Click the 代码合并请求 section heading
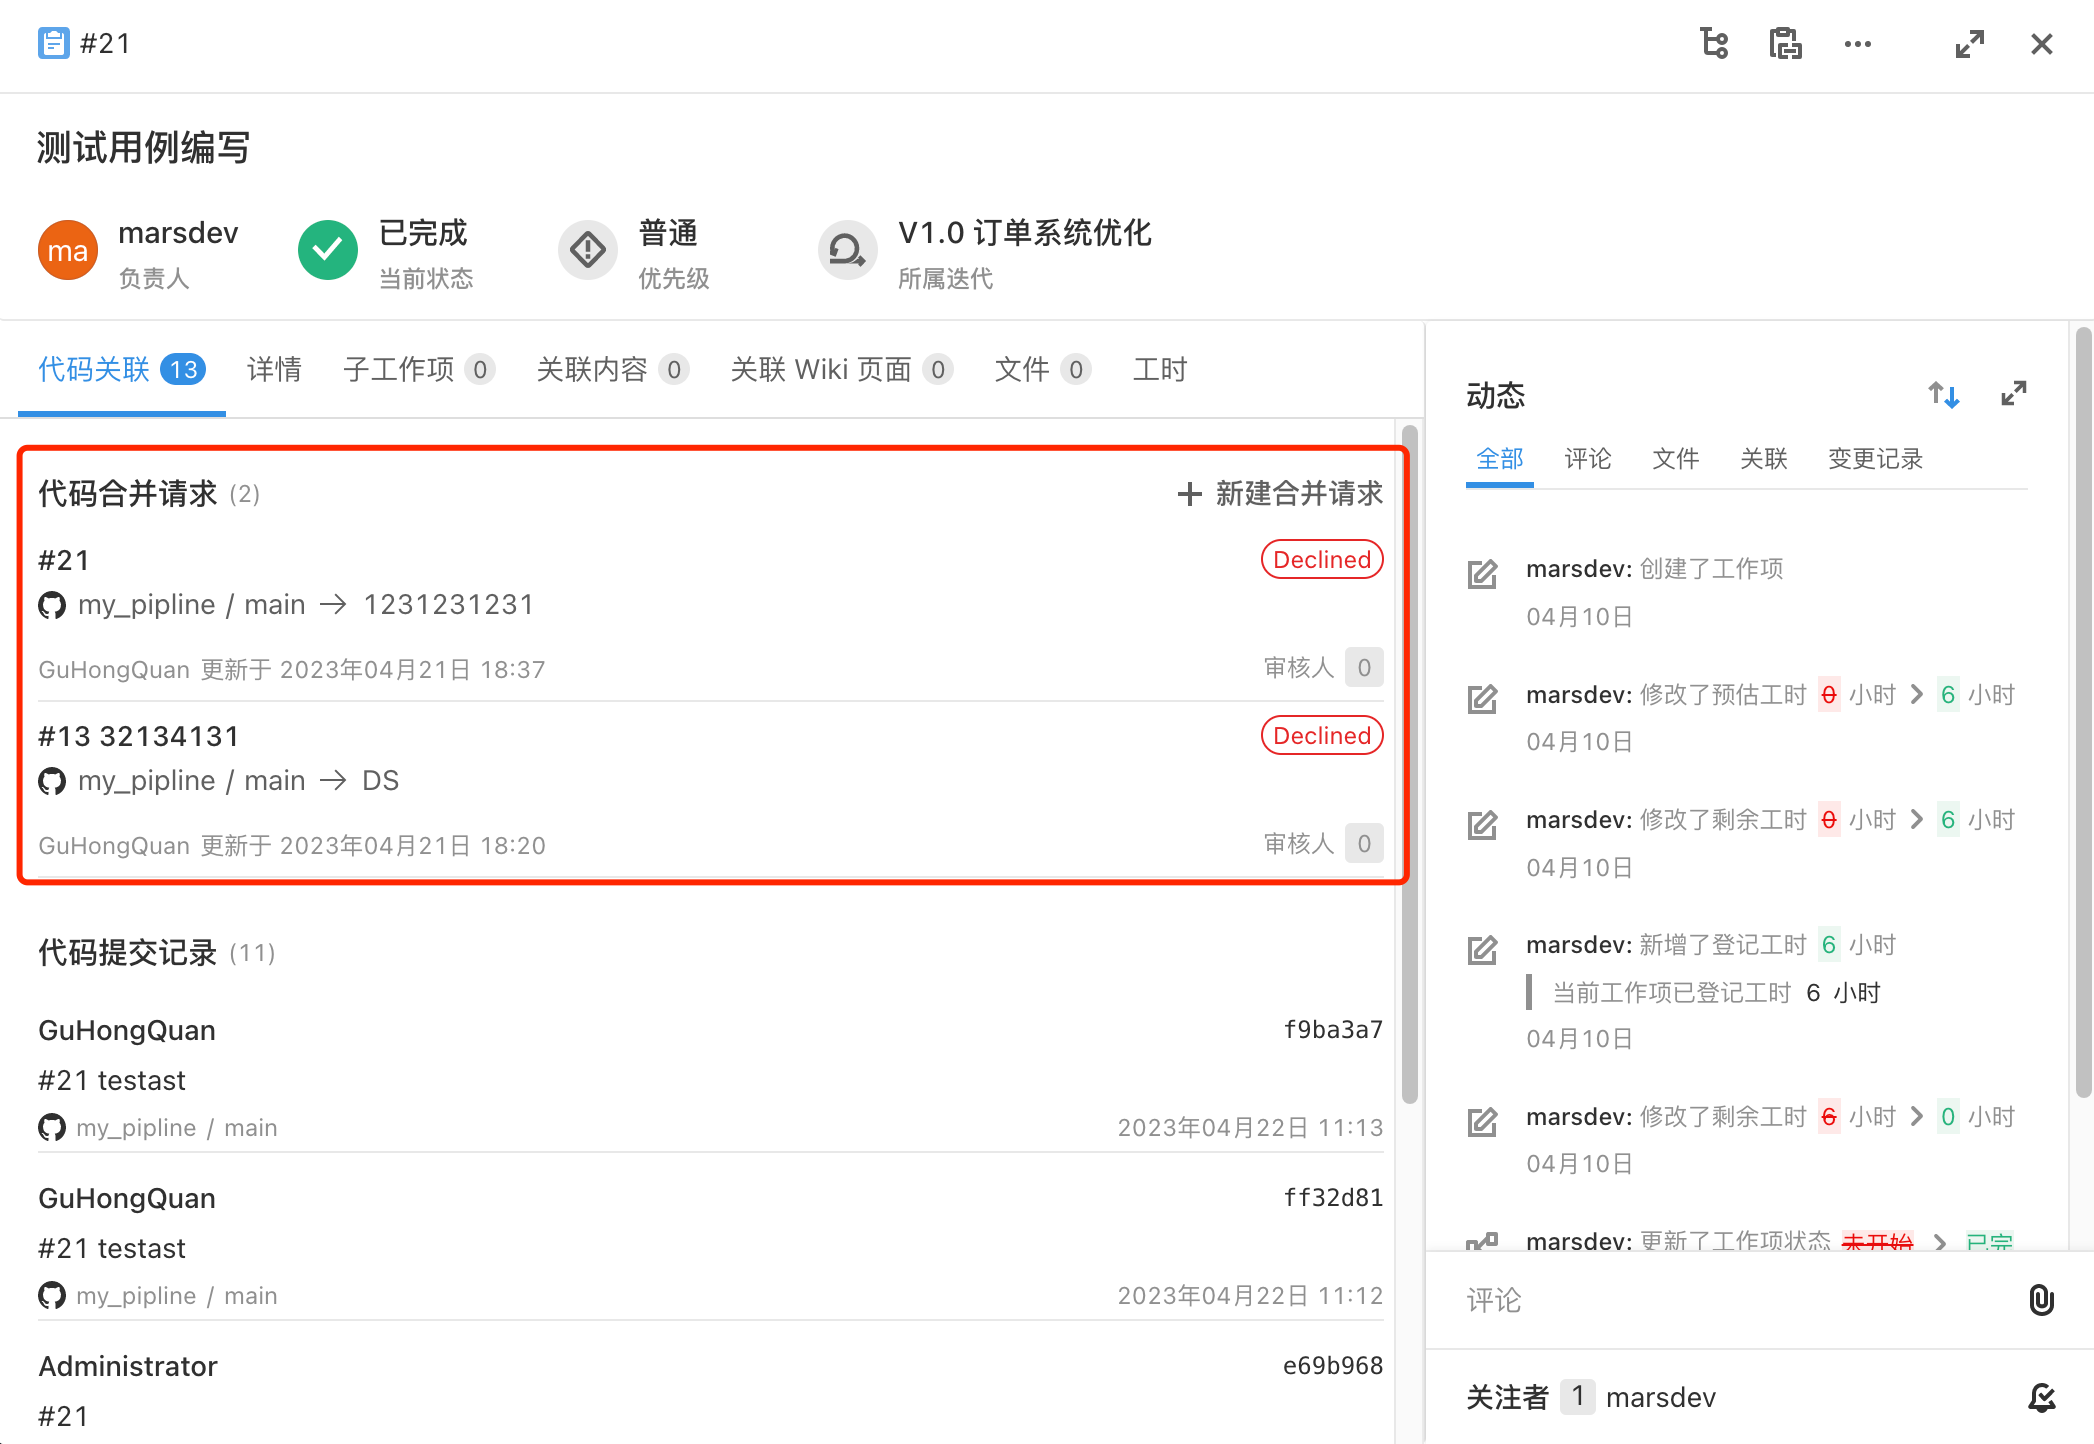 tap(127, 494)
